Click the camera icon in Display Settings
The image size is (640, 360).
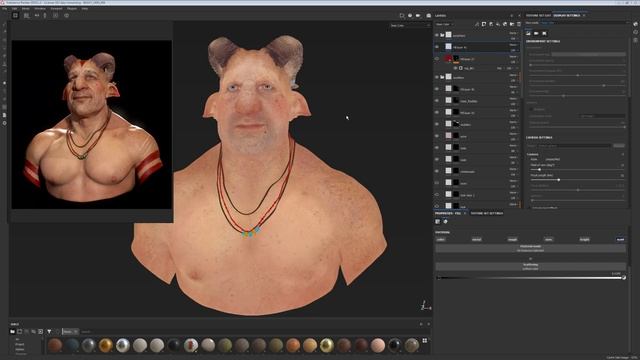(x=536, y=33)
